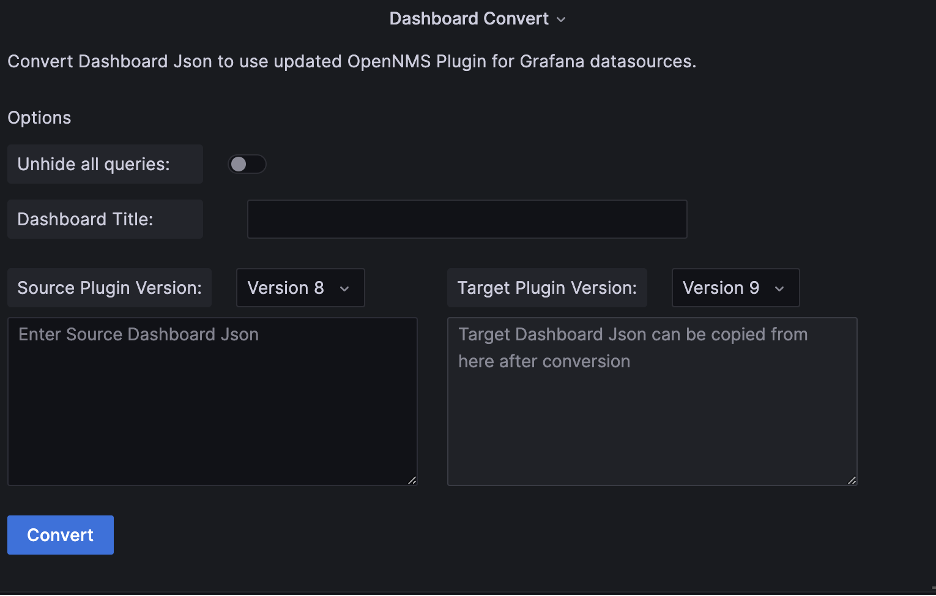Click the source textarea resize handle

click(x=412, y=481)
